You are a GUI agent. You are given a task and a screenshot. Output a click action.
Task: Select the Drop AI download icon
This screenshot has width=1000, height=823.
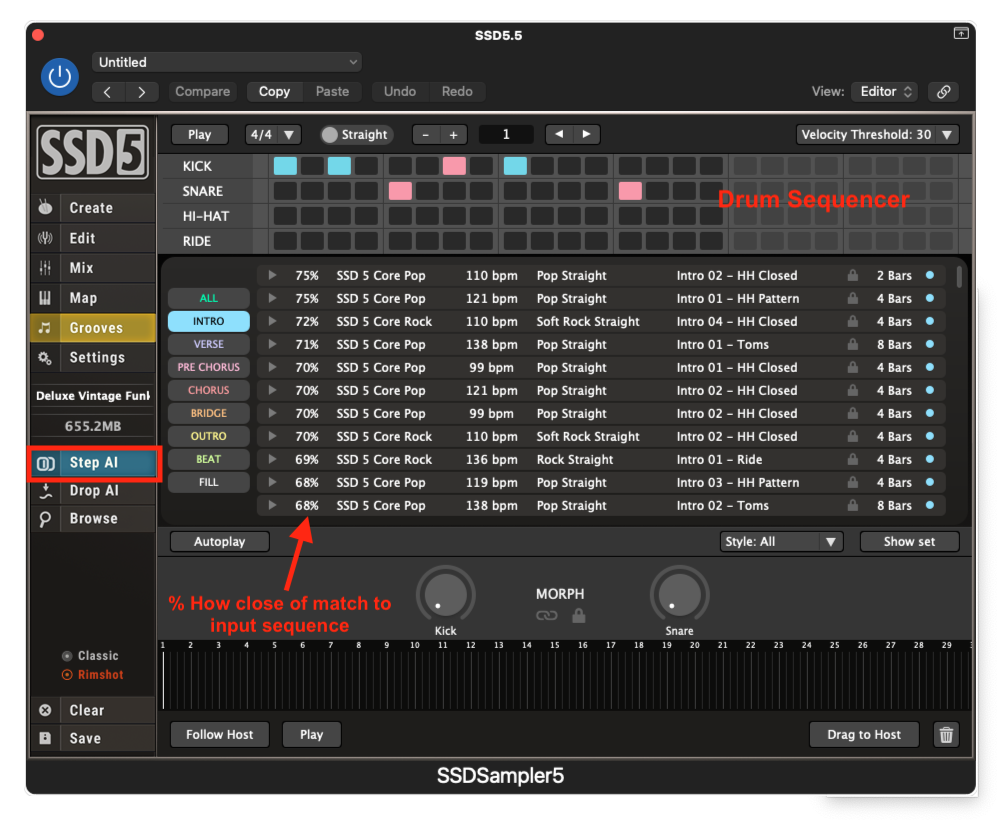tap(45, 491)
